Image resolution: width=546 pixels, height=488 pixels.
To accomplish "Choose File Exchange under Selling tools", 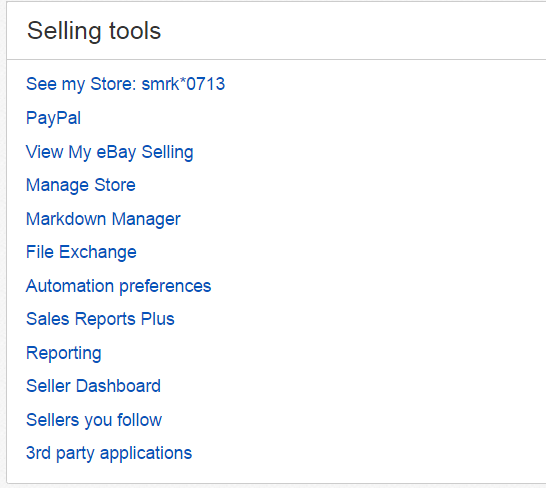I will point(81,252).
